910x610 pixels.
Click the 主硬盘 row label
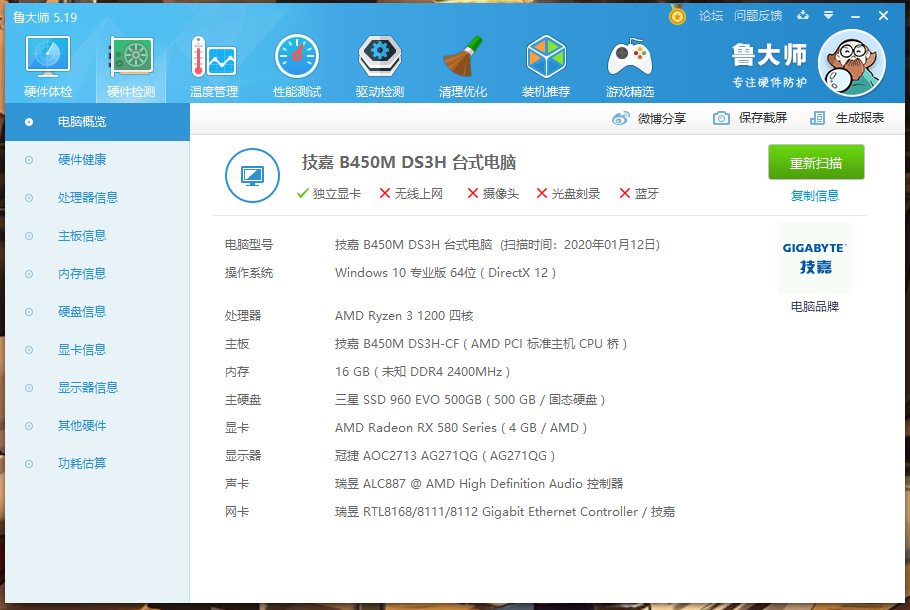click(x=243, y=400)
